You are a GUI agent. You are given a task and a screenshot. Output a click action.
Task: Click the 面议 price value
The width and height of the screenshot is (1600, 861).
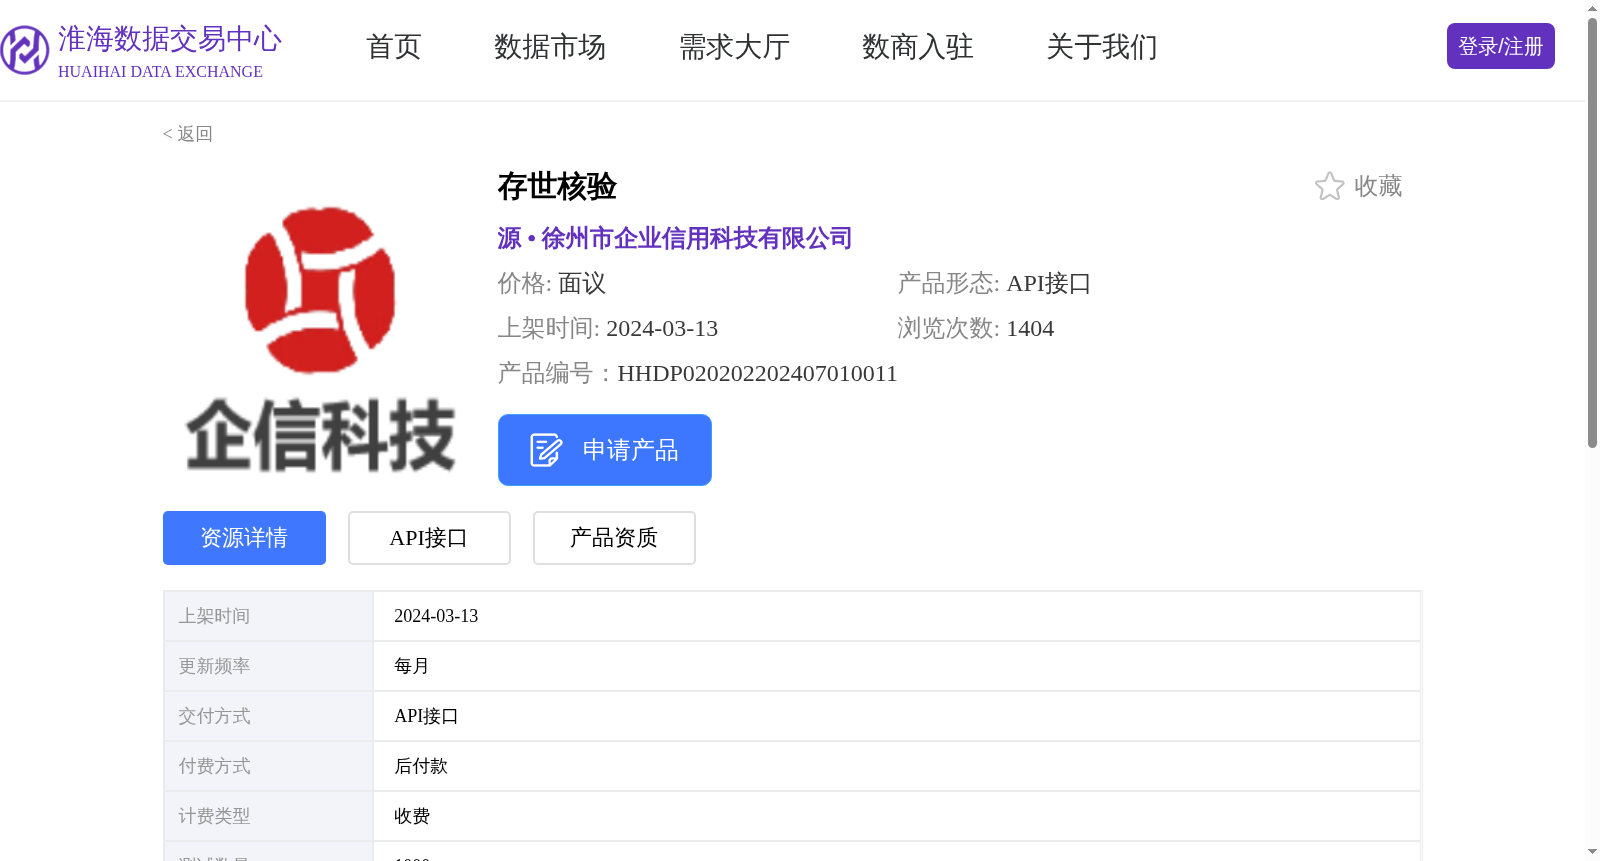[x=582, y=284]
